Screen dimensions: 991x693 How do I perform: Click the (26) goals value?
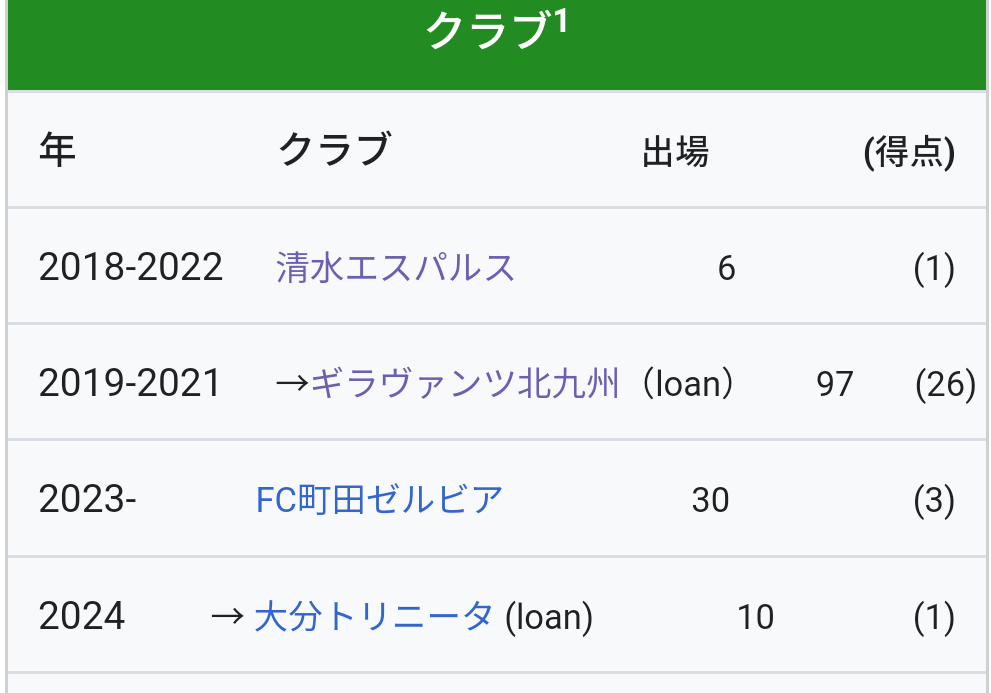945,384
